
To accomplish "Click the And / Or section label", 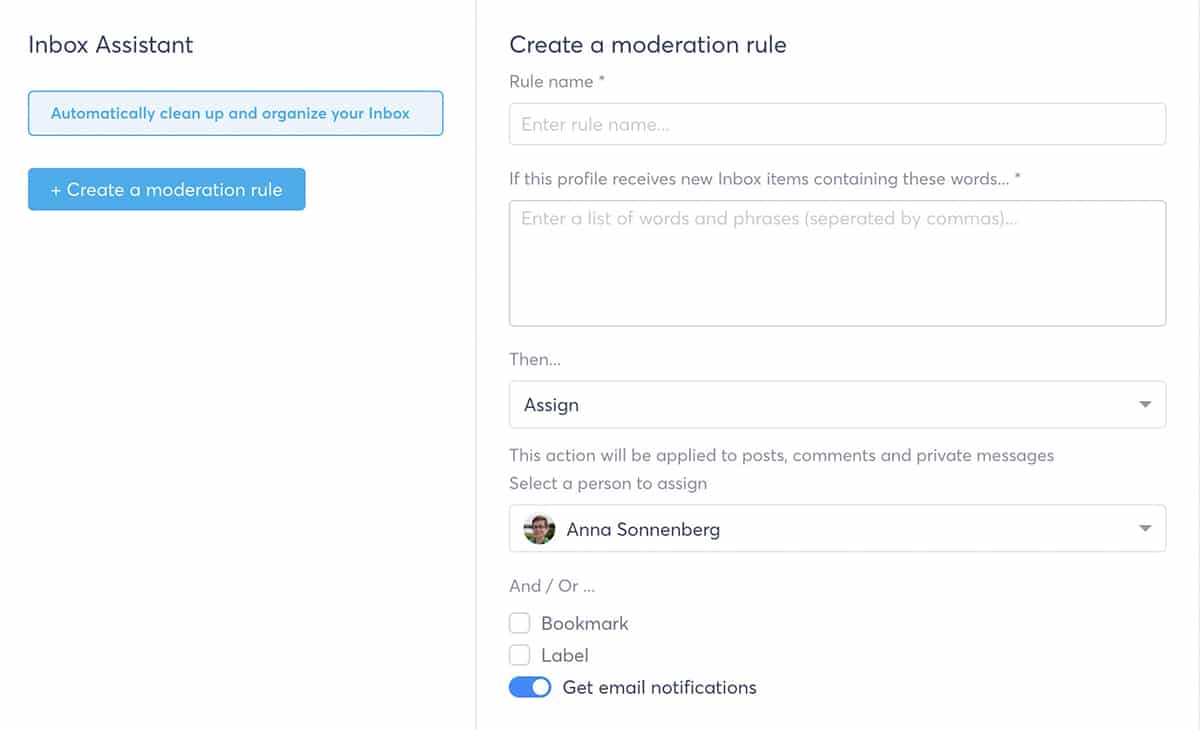I will 552,586.
